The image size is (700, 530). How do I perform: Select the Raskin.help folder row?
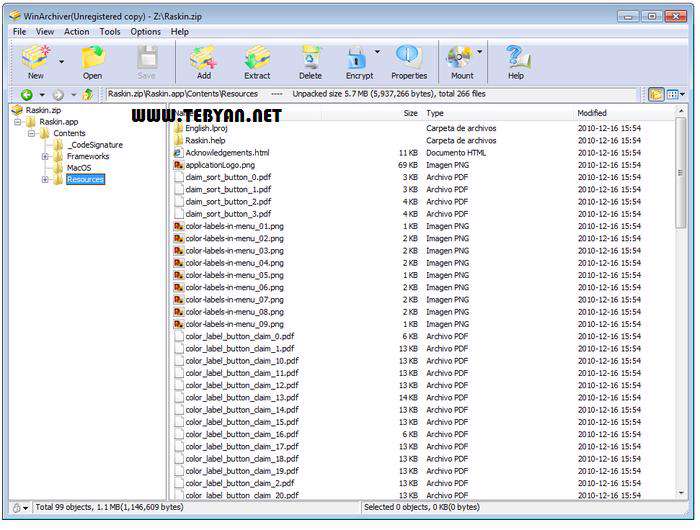[x=424, y=140]
